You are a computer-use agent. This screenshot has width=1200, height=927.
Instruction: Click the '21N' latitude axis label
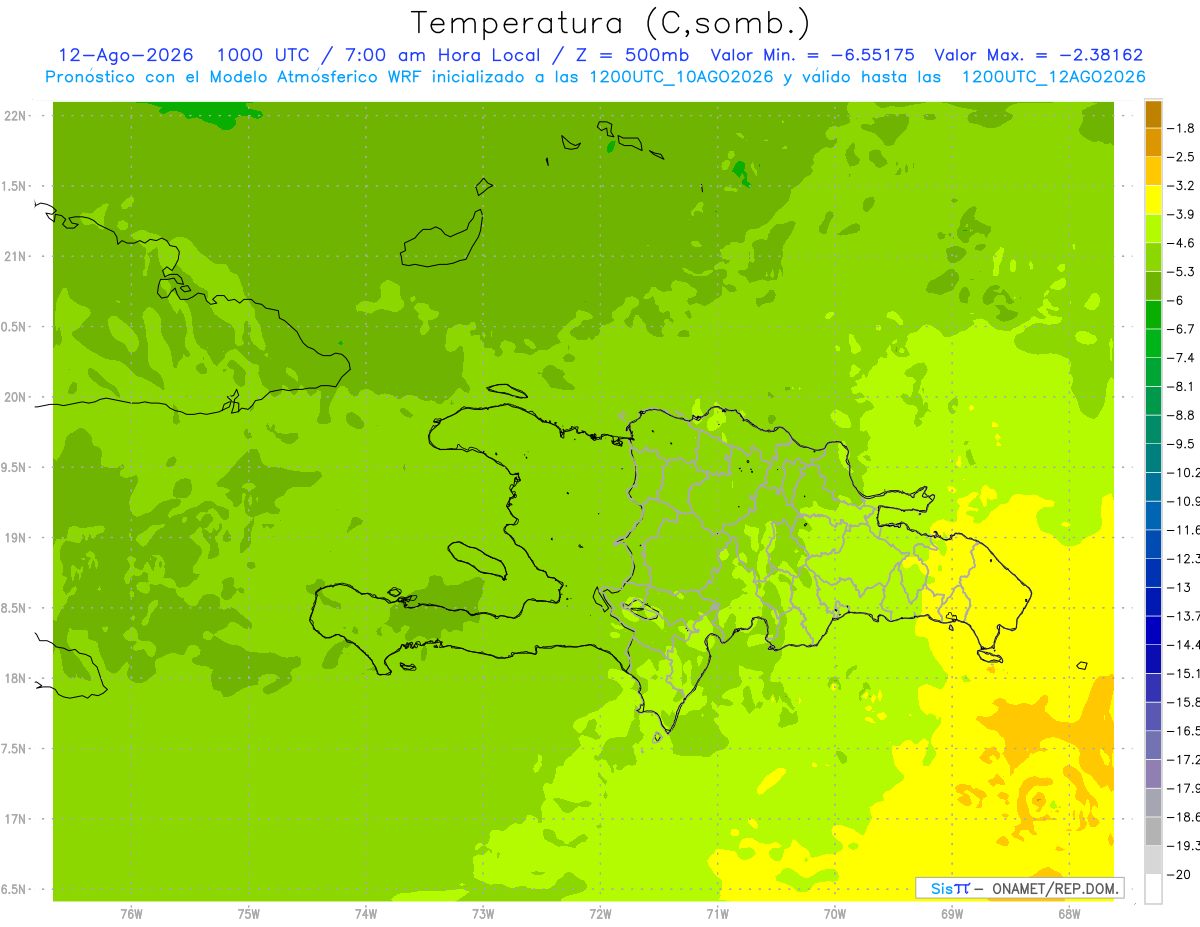click(x=17, y=256)
